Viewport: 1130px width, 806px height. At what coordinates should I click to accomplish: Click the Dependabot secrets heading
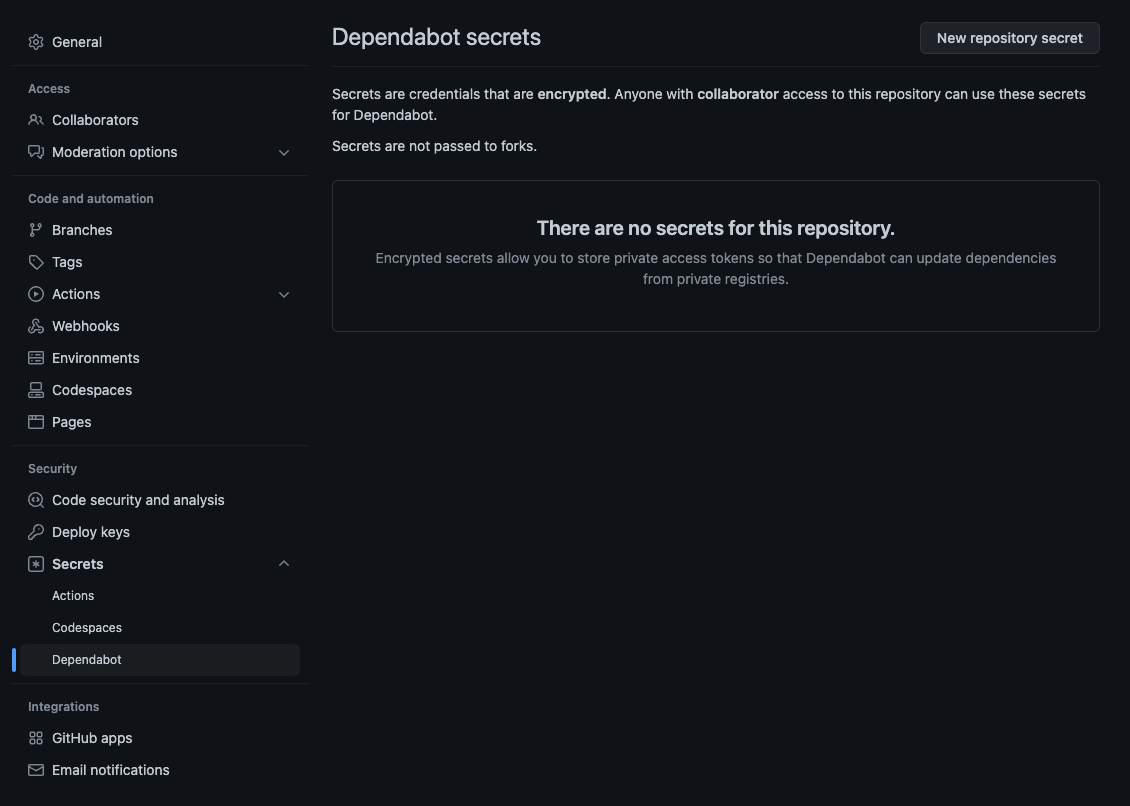(x=437, y=37)
